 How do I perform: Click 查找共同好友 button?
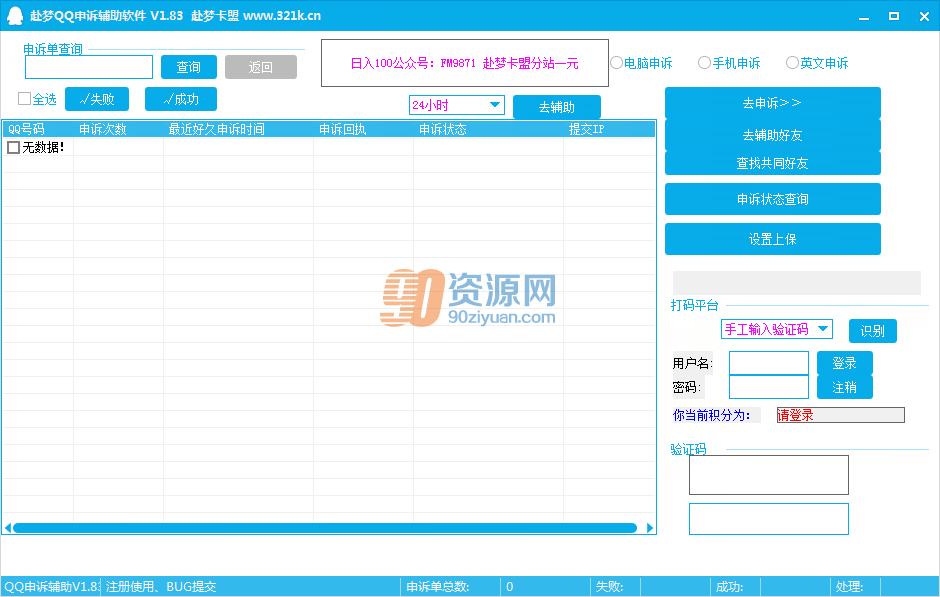click(x=773, y=163)
